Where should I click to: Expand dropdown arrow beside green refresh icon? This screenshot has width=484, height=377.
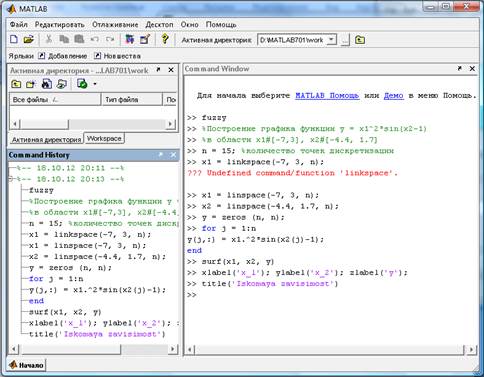tap(95, 84)
